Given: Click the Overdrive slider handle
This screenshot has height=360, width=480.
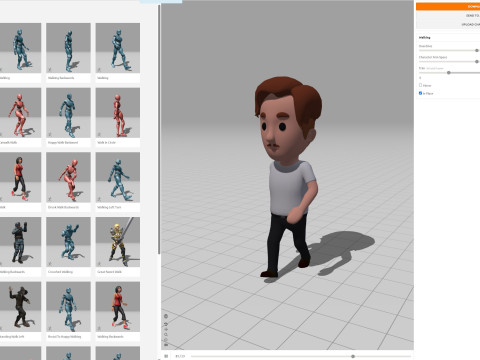Looking at the screenshot, I should [x=477, y=50].
